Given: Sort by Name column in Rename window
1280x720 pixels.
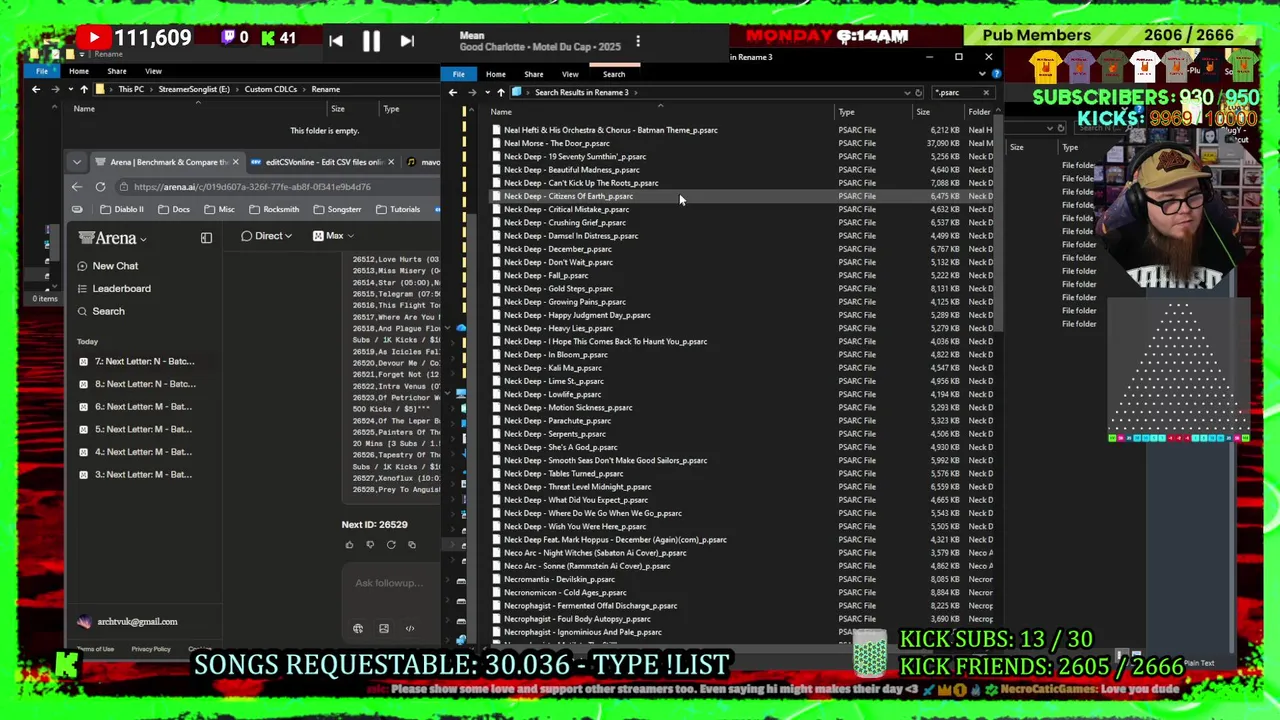Looking at the screenshot, I should [x=84, y=109].
